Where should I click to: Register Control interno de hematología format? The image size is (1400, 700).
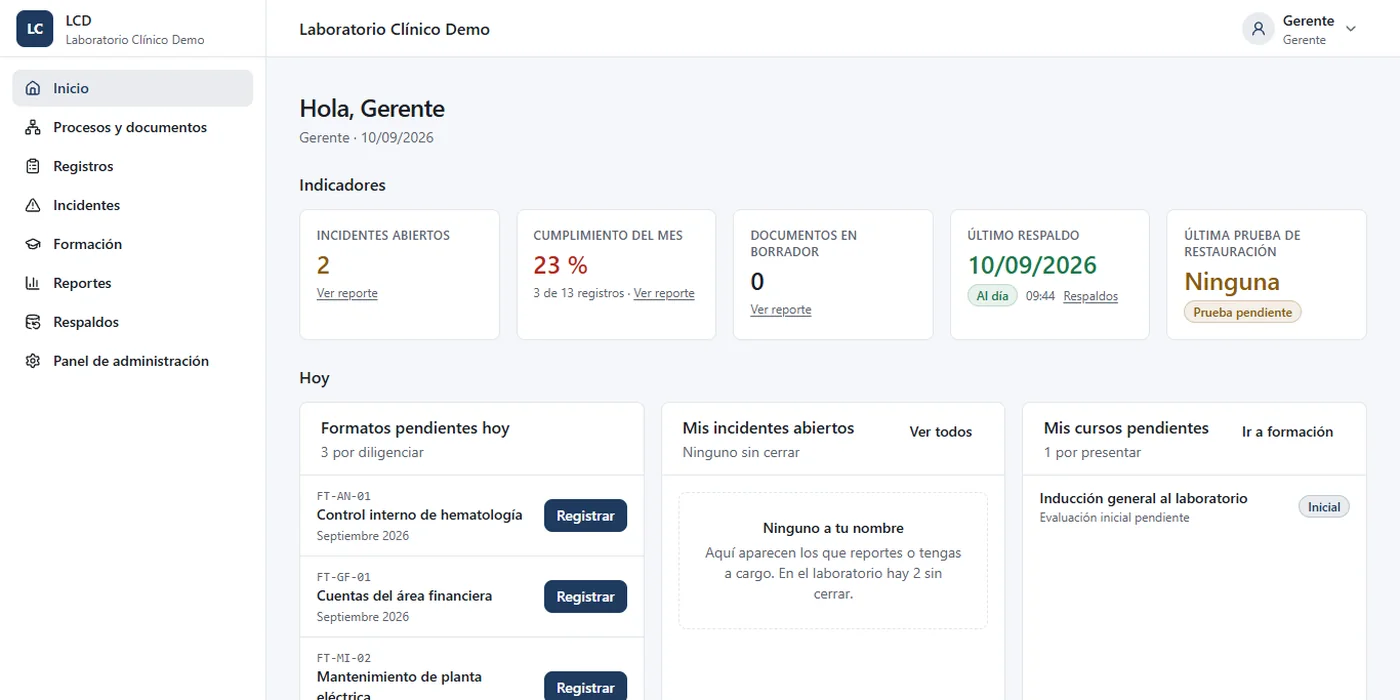point(586,516)
